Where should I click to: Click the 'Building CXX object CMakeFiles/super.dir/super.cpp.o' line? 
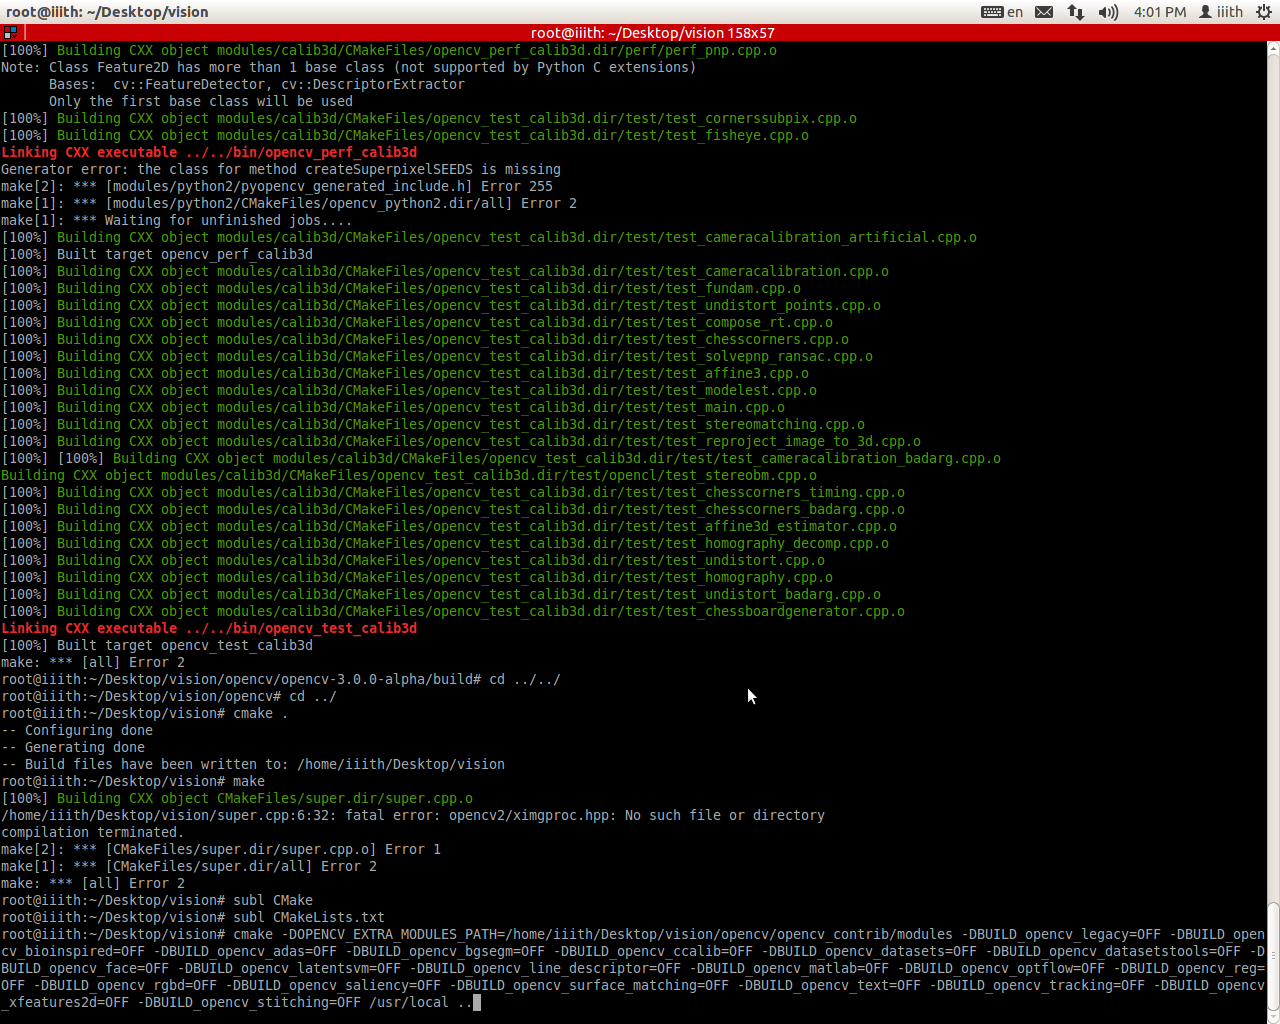tap(237, 798)
